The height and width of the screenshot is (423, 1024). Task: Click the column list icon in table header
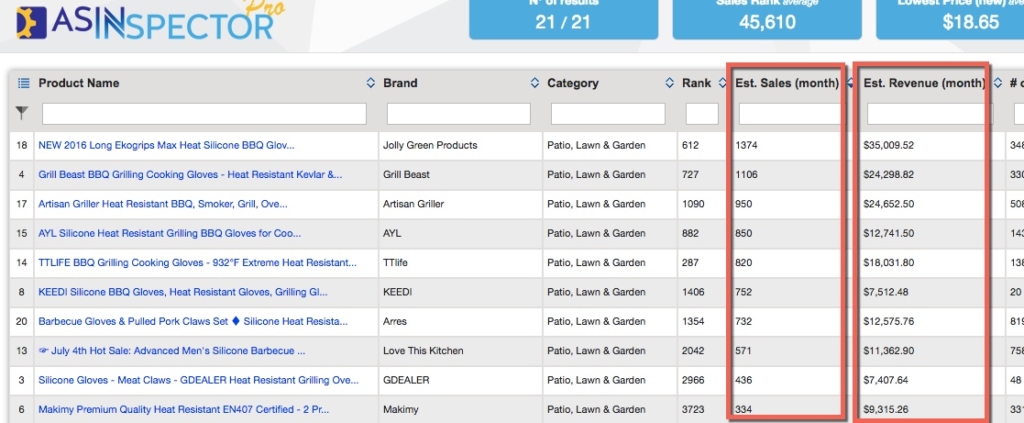pos(23,83)
